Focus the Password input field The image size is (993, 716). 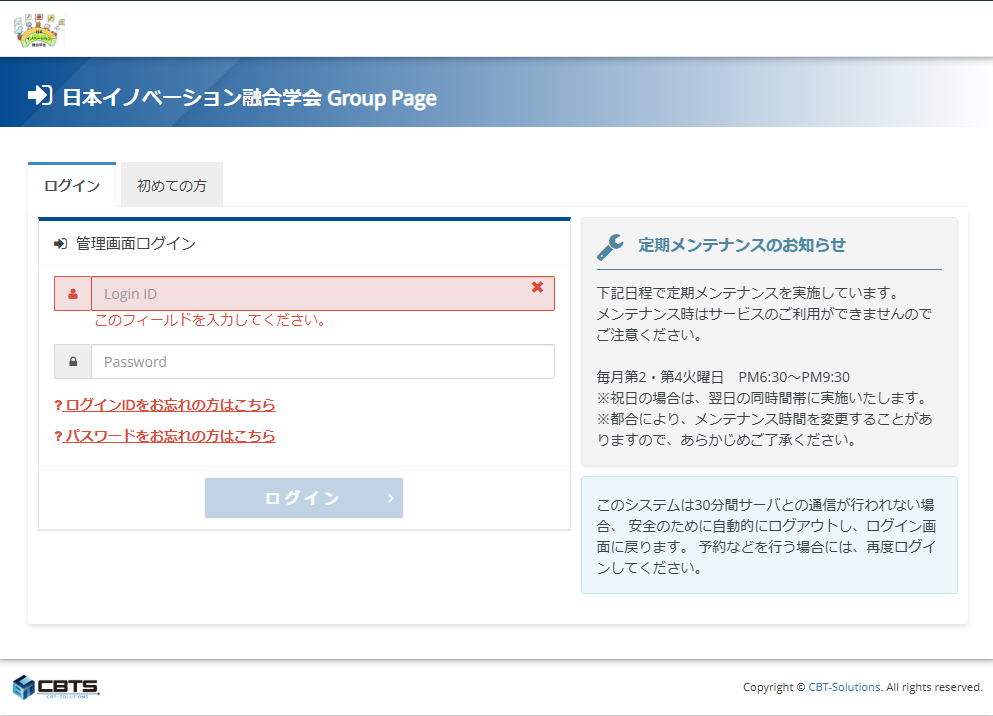pyautogui.click(x=322, y=362)
